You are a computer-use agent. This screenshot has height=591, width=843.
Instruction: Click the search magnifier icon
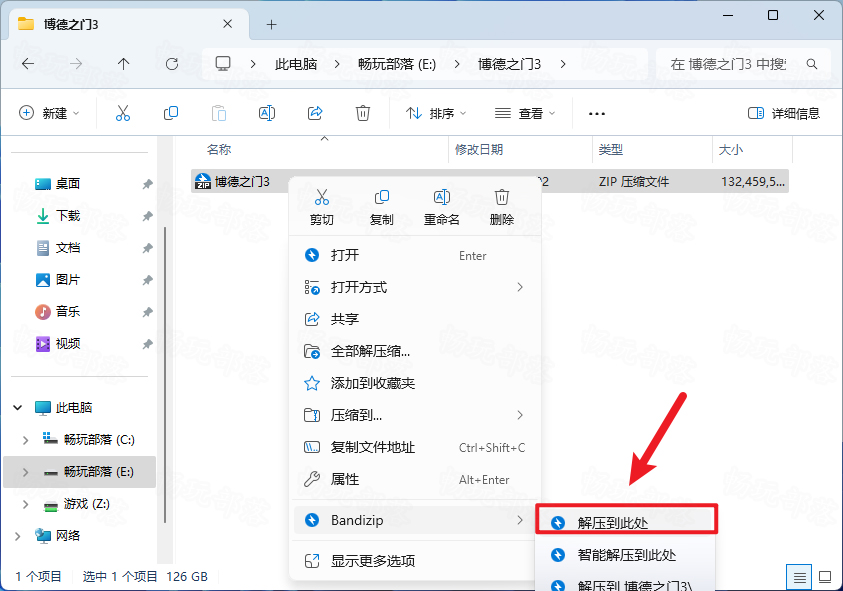[812, 64]
